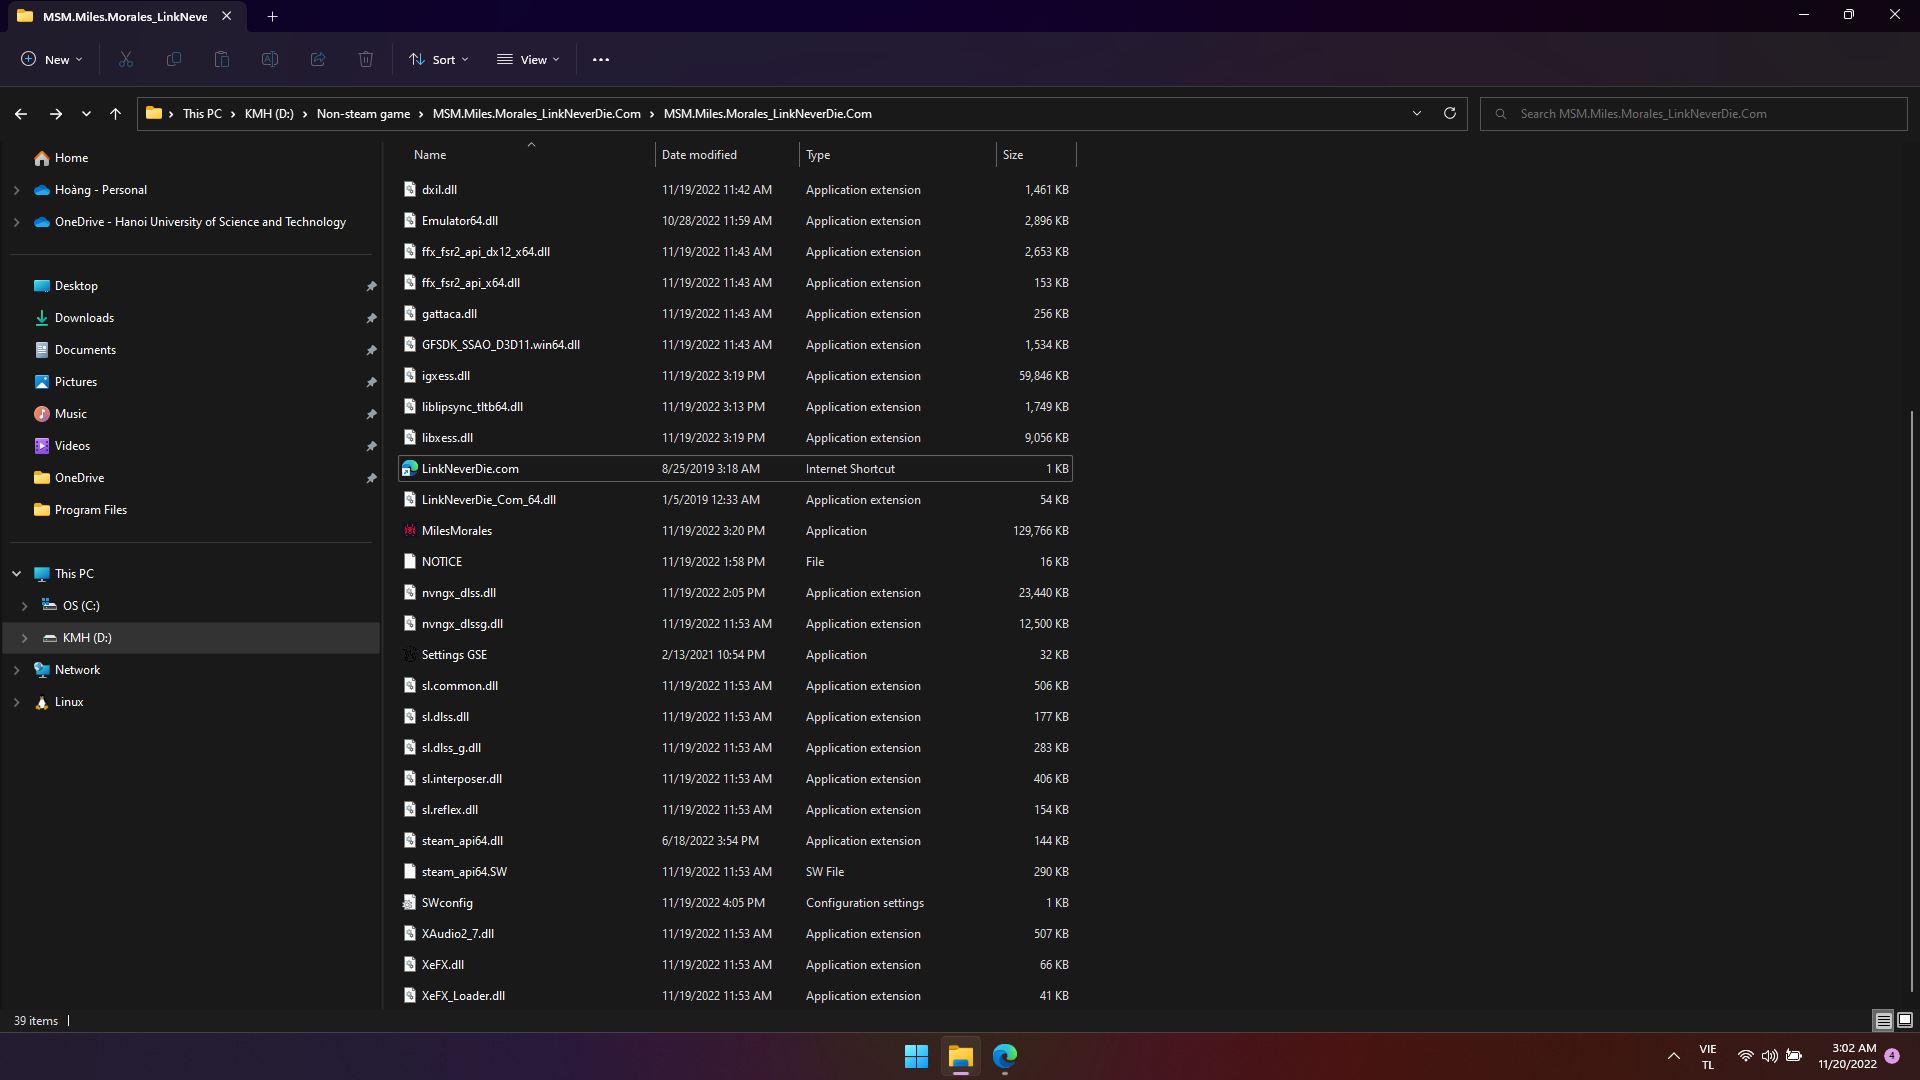Click File Explorer icon on taskbar
Screen dimensions: 1920x1080
(x=961, y=1056)
